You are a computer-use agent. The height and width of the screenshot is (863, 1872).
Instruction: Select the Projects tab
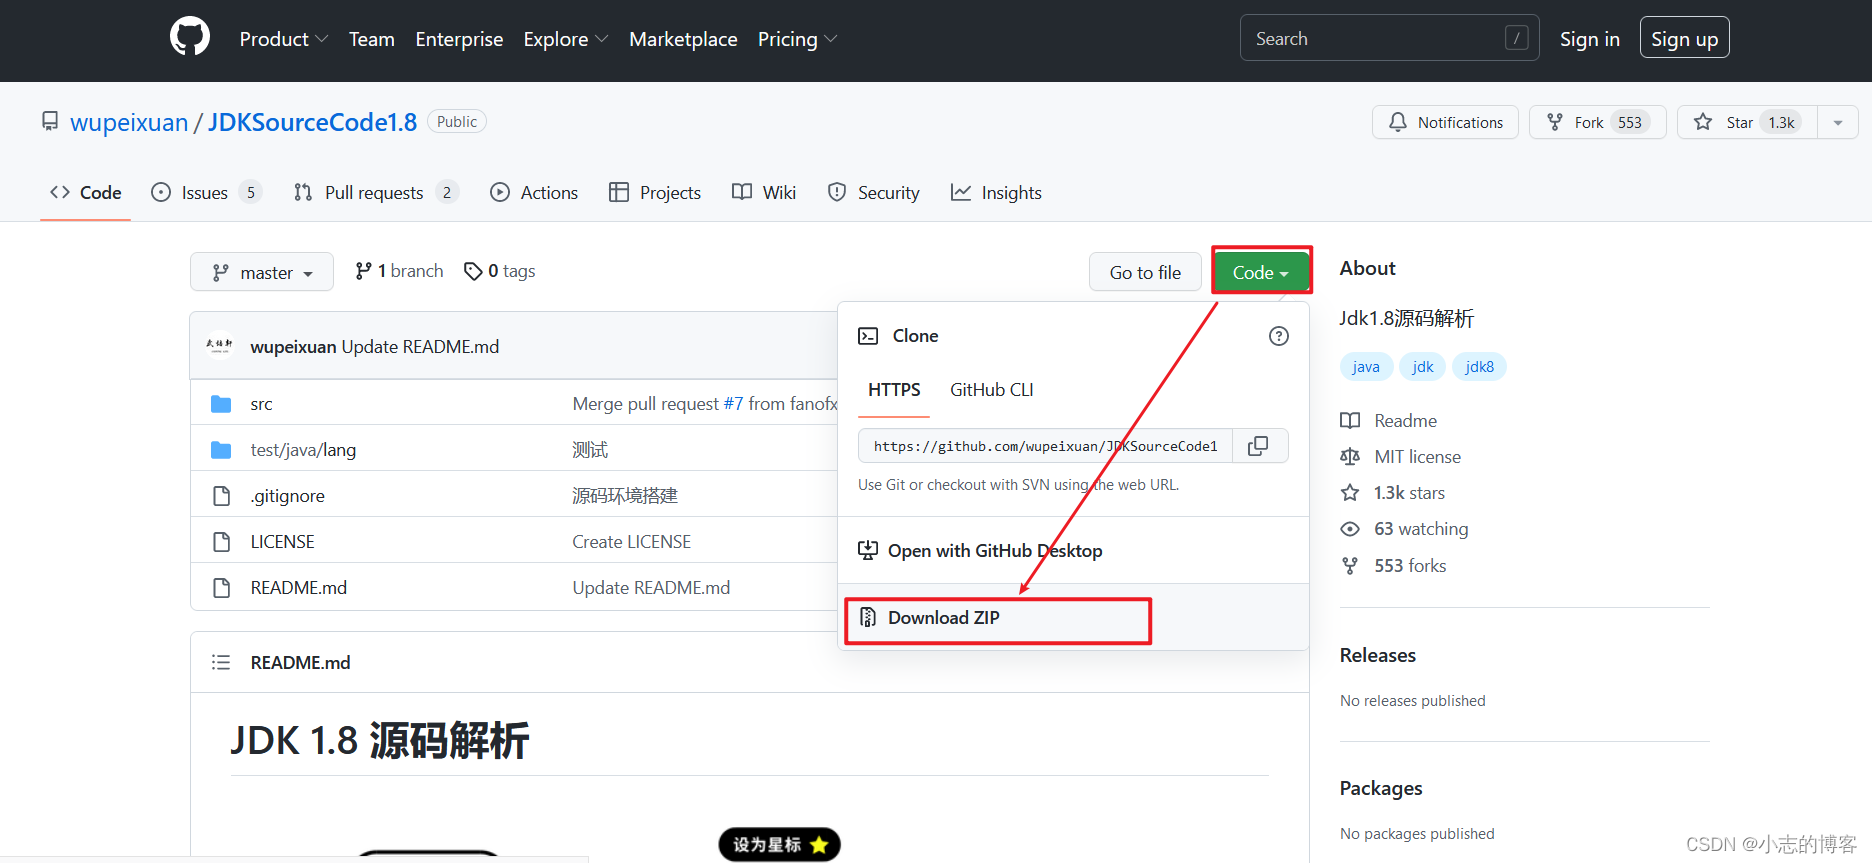click(x=655, y=192)
